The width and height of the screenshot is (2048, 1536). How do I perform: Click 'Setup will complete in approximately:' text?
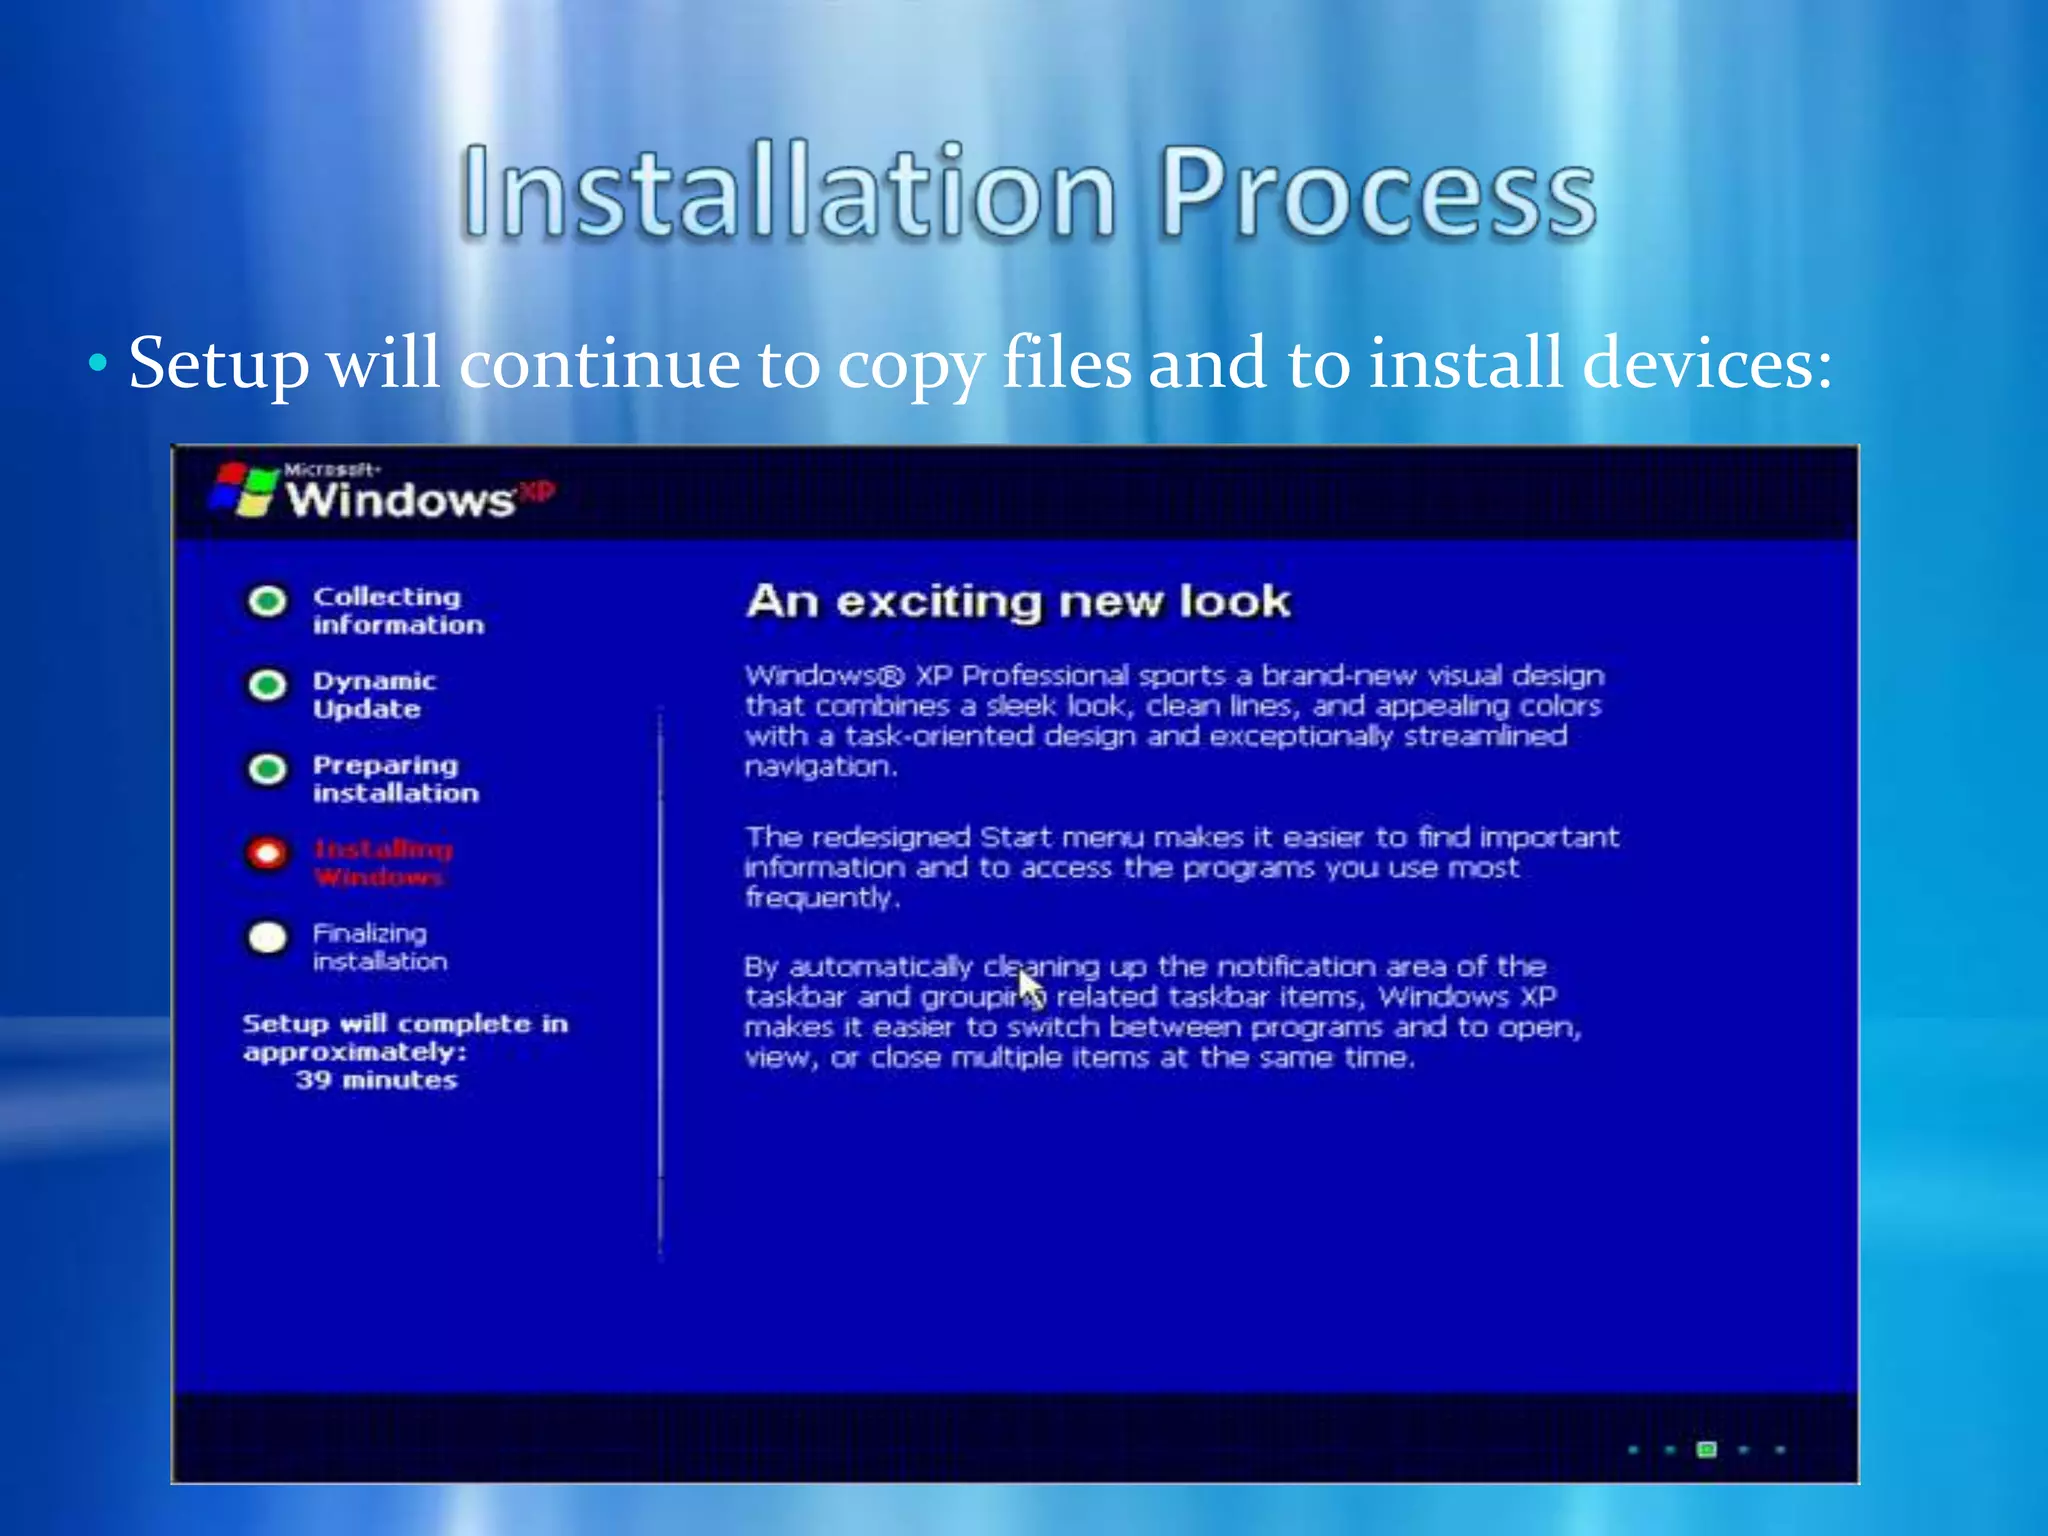[x=405, y=1037]
